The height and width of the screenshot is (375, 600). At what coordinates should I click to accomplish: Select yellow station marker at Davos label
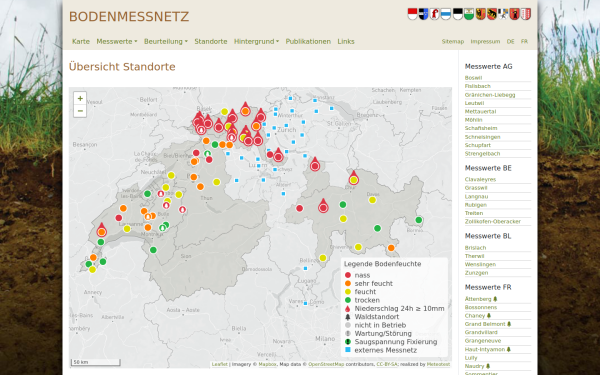[x=372, y=200]
